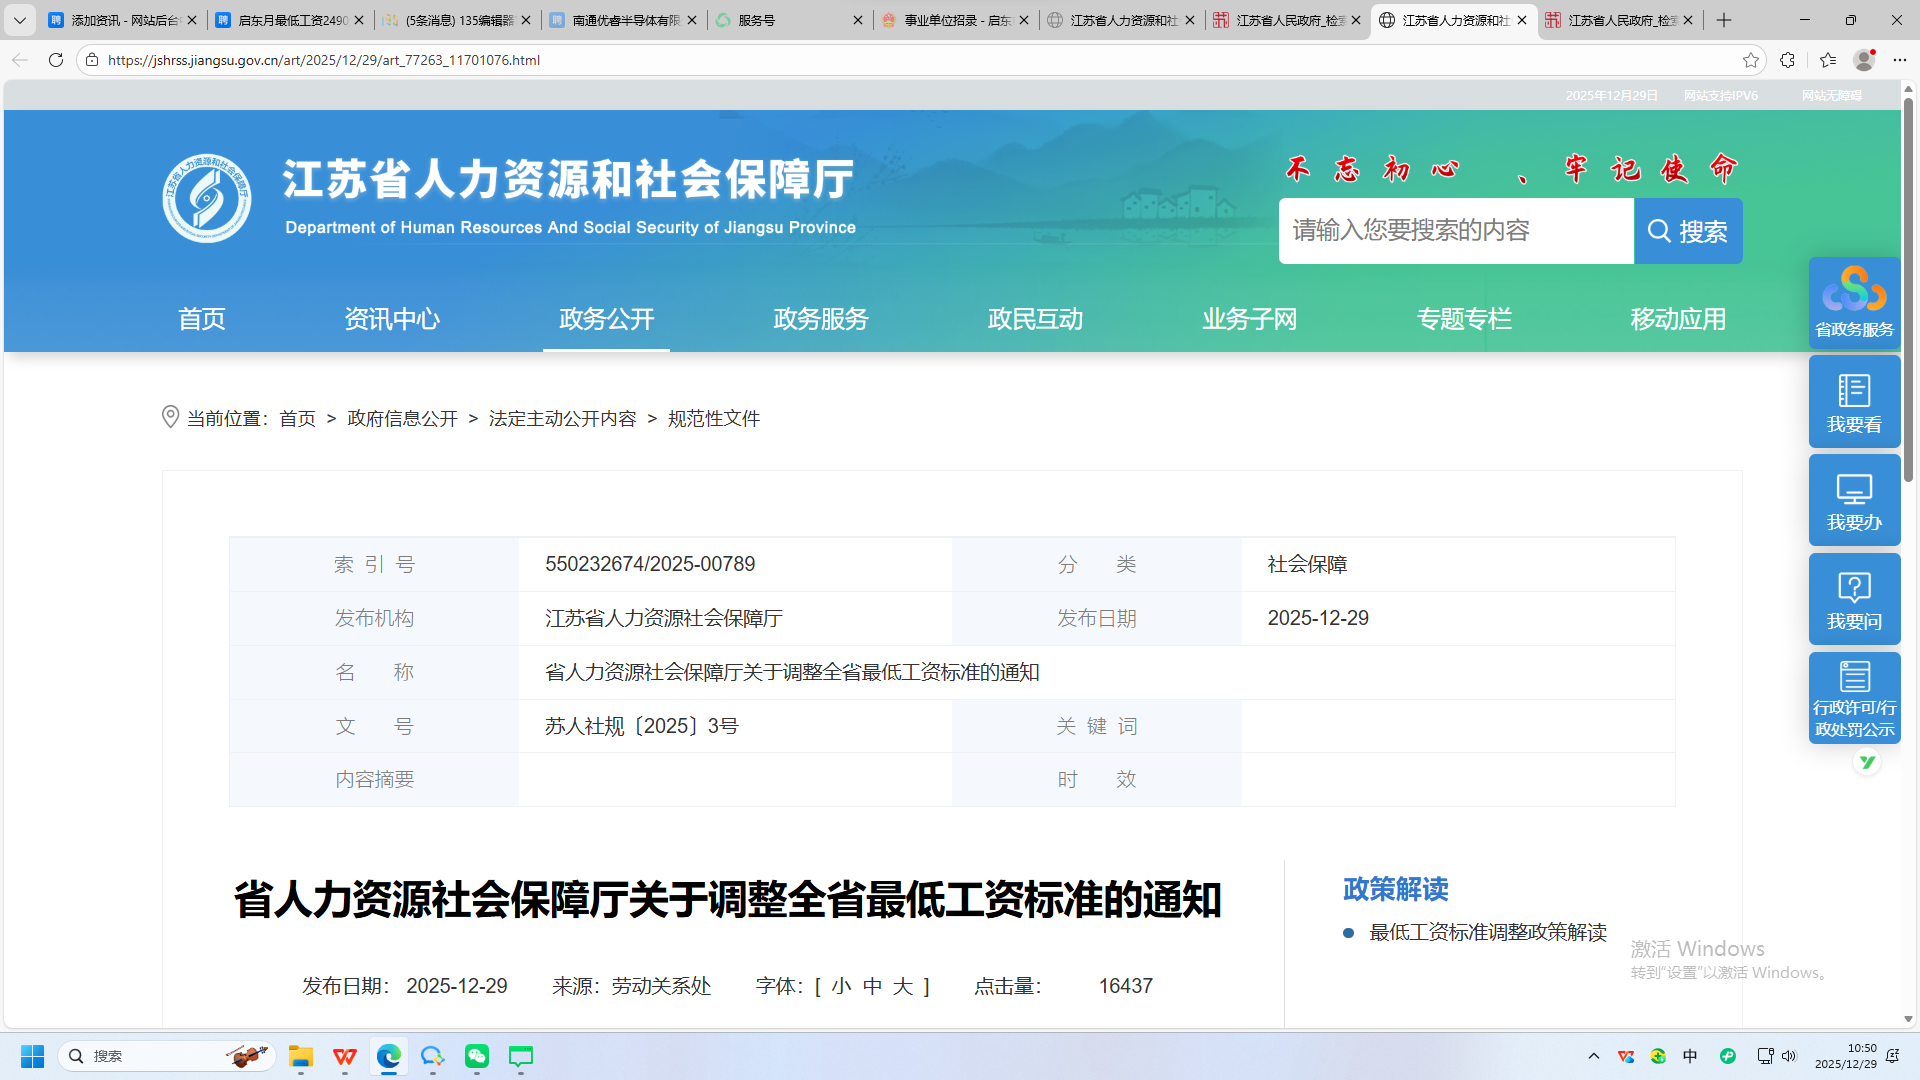1920x1080 pixels.
Task: Open 行政许可/行政处罚公示 sidebar icon
Action: [x=1854, y=698]
